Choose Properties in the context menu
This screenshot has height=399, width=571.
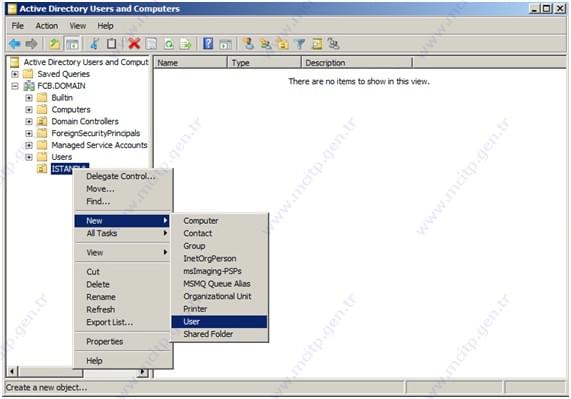point(122,341)
